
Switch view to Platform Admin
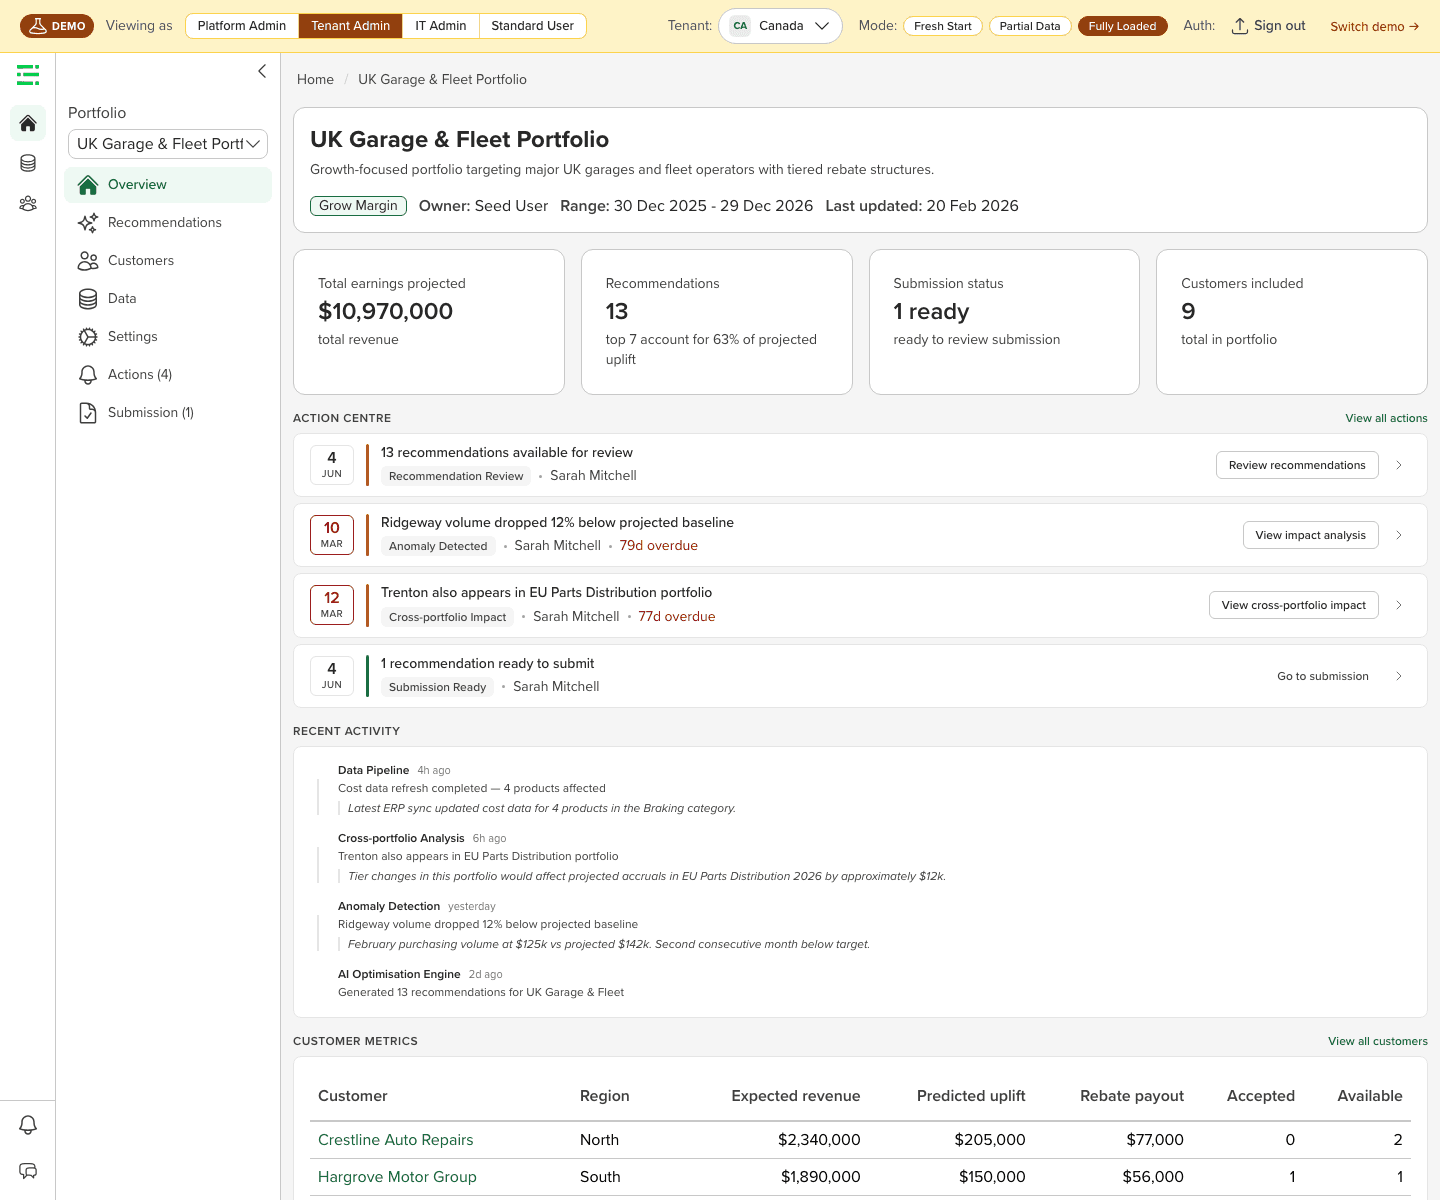[x=242, y=26]
